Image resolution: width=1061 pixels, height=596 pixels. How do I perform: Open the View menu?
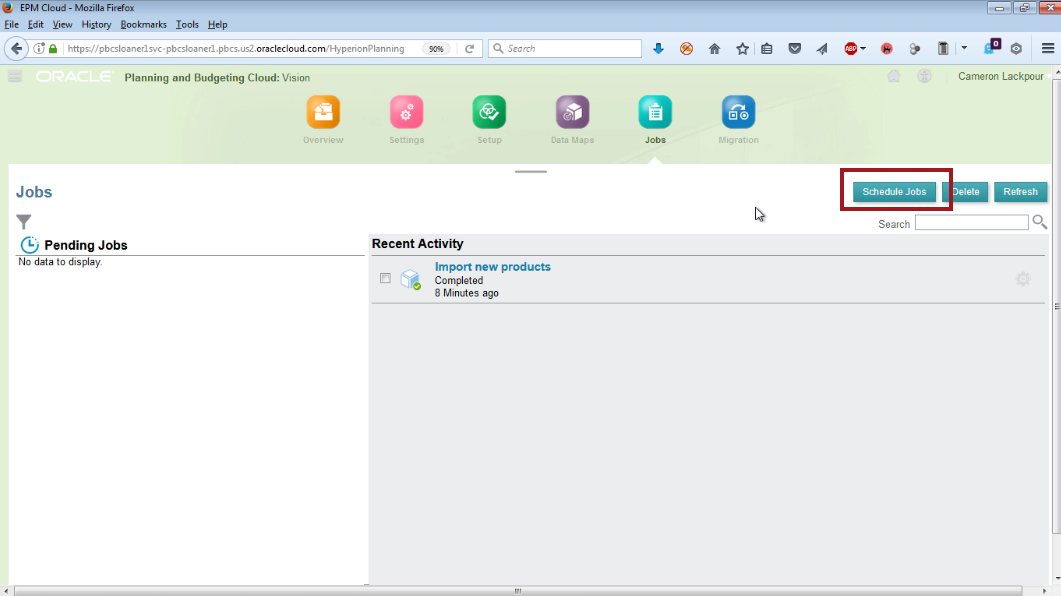(x=62, y=24)
